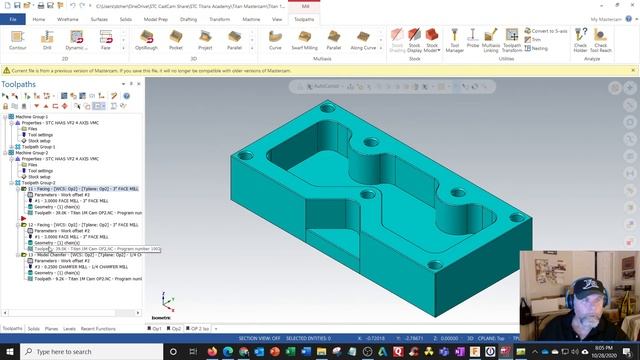The height and width of the screenshot is (360, 640).
Task: Collapse Machine Group-1 tree node
Action: click(x=5, y=117)
